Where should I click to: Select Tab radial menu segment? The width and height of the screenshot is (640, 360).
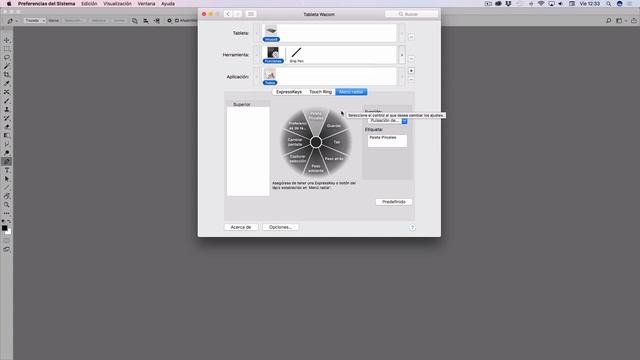337,142
